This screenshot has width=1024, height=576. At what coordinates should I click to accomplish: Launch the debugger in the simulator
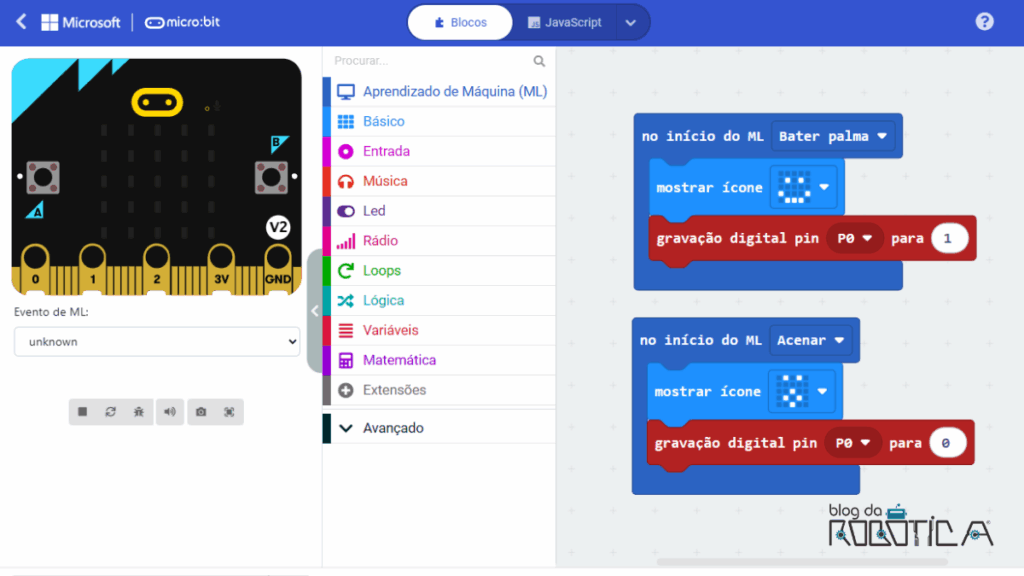(x=139, y=412)
